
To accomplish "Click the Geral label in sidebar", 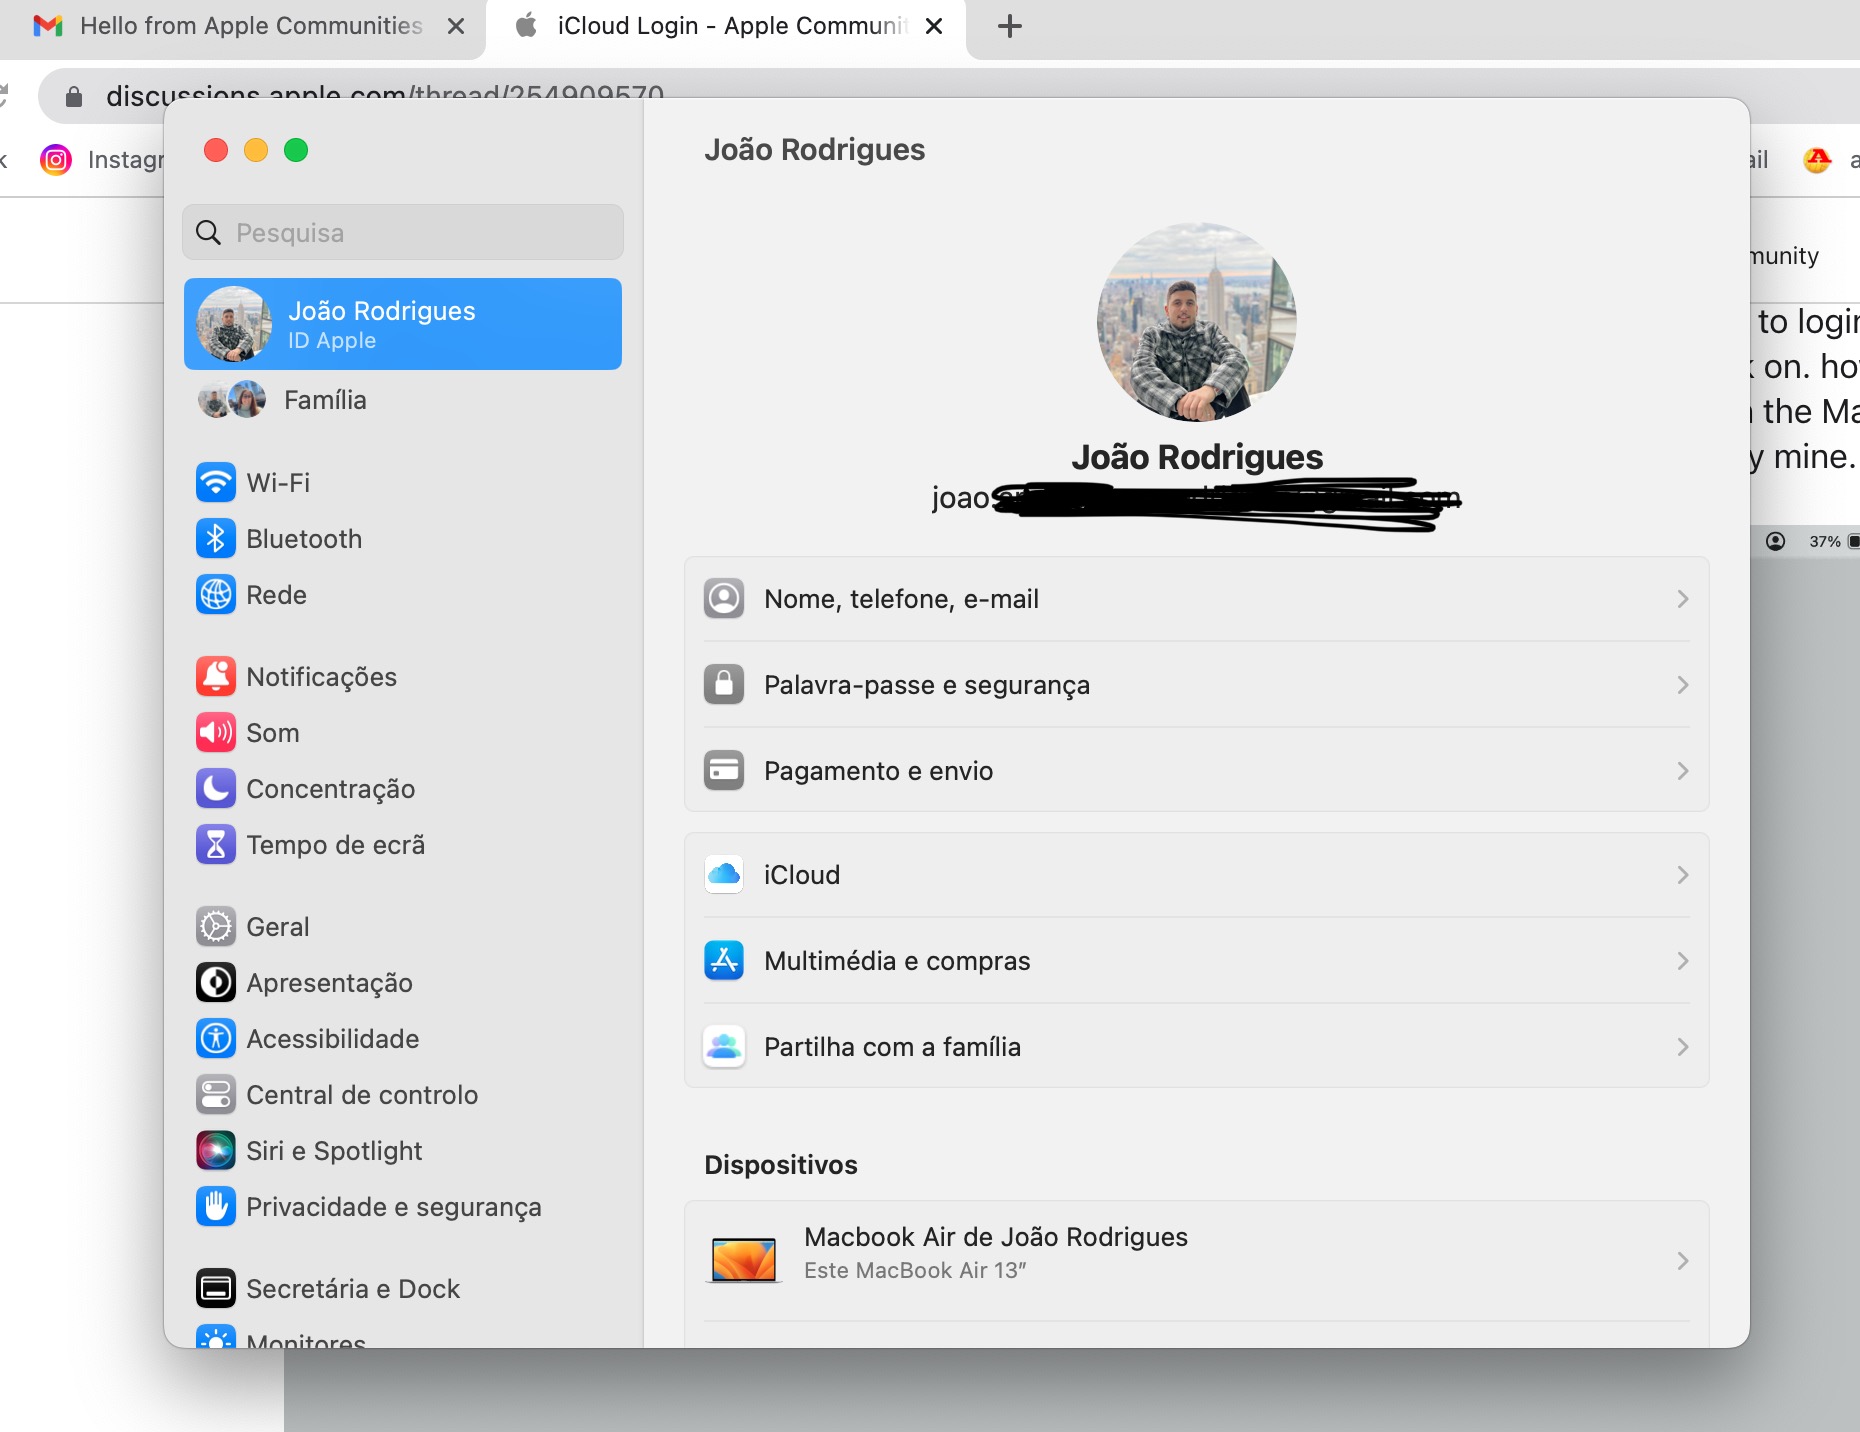I will tap(277, 927).
